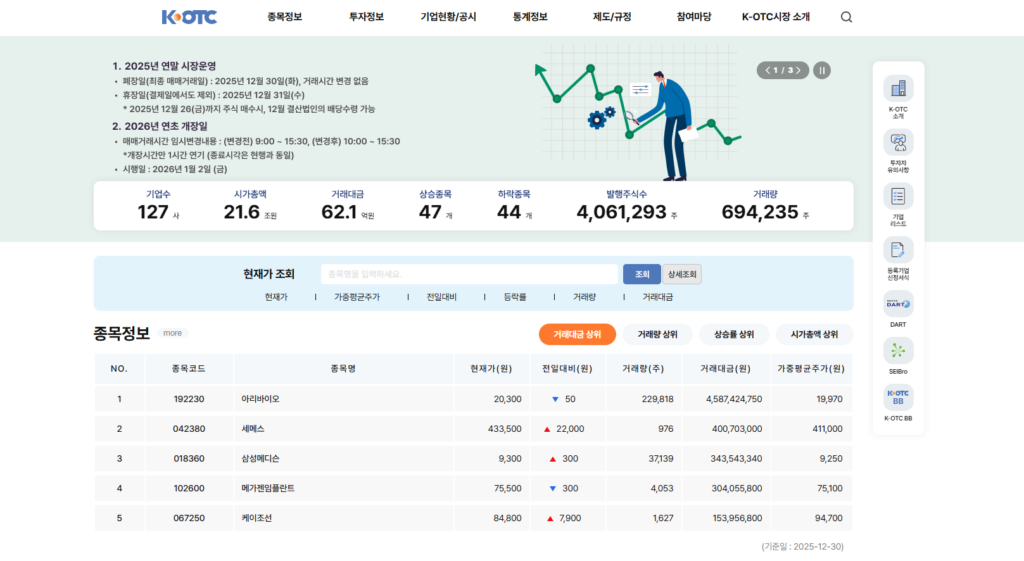Click the 조회 search button
Screen dimensions: 1024x561
tap(641, 274)
